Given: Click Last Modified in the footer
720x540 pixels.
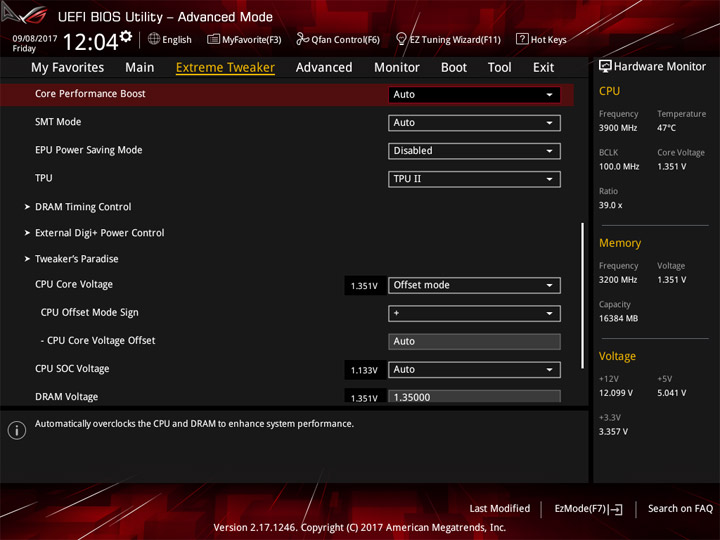Looking at the screenshot, I should 500,508.
